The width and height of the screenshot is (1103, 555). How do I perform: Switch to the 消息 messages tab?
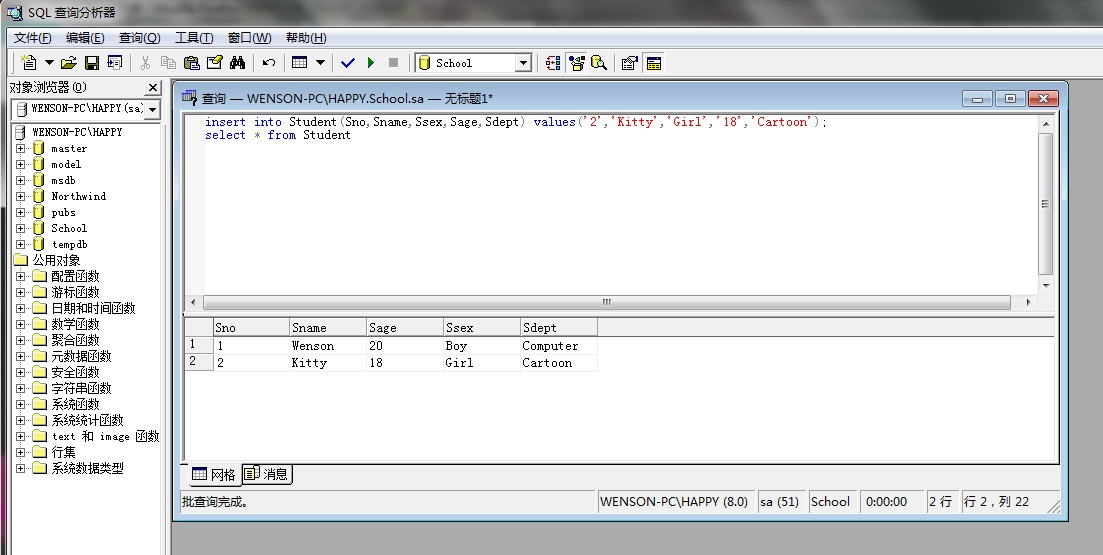(267, 473)
